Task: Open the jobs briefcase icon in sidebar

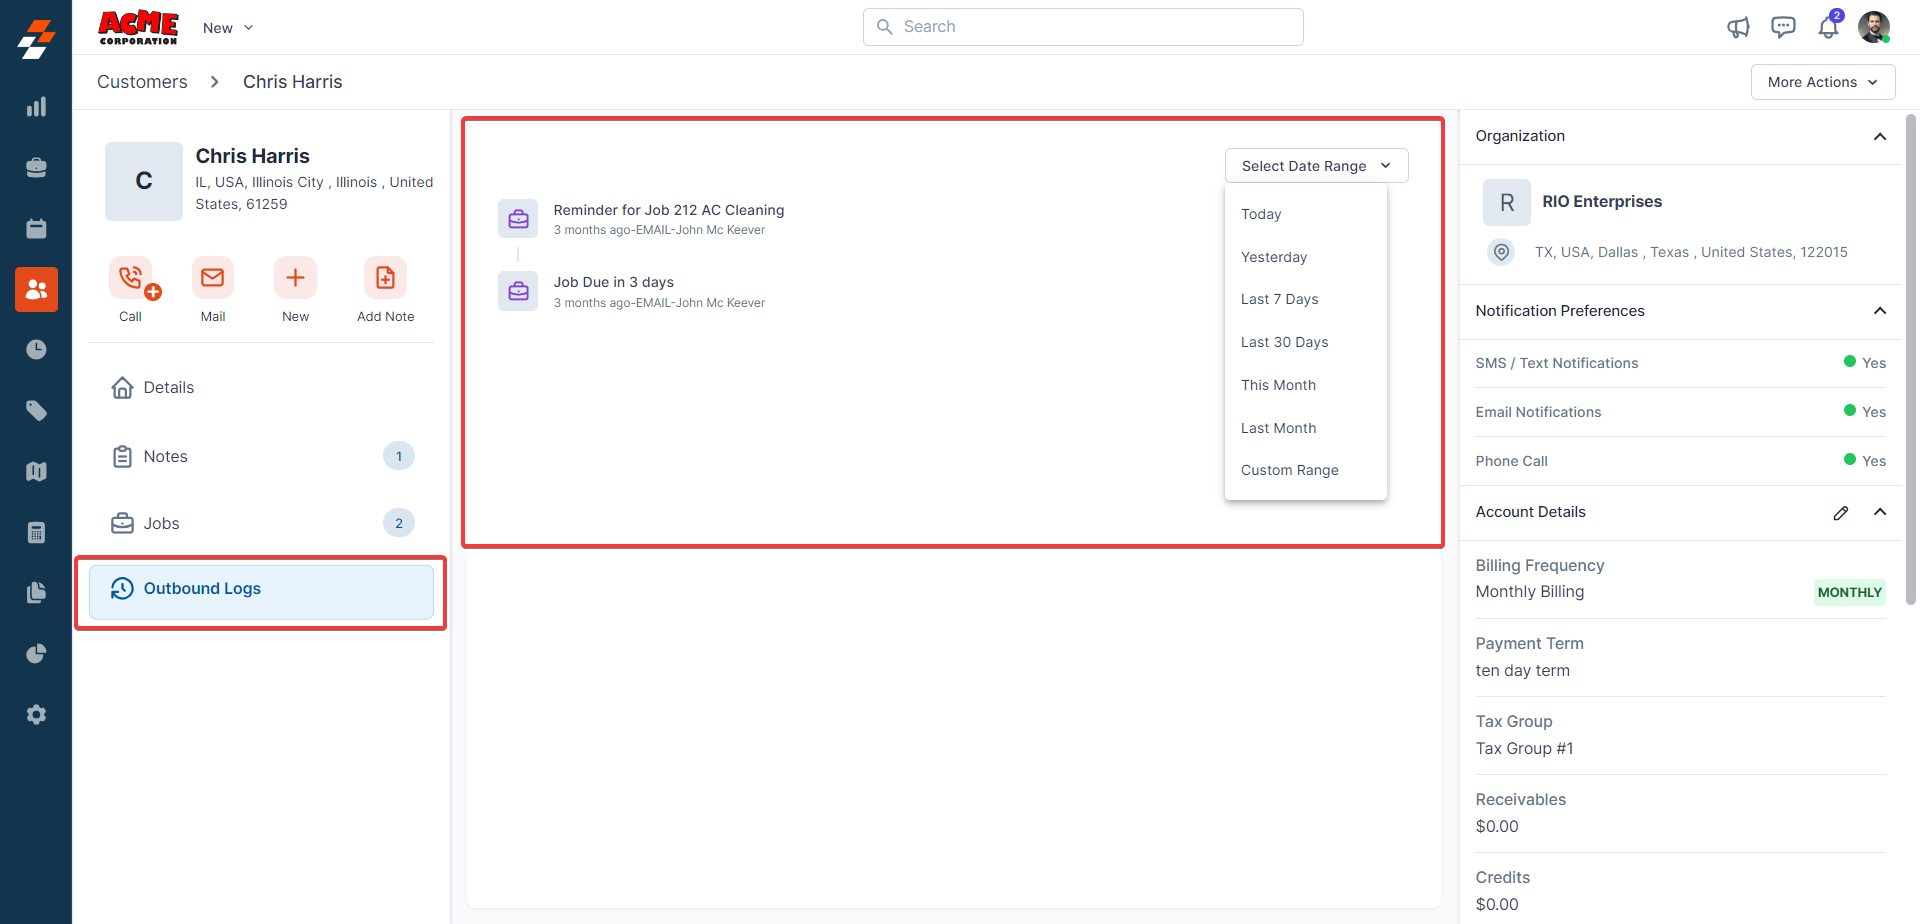Action: 36,168
